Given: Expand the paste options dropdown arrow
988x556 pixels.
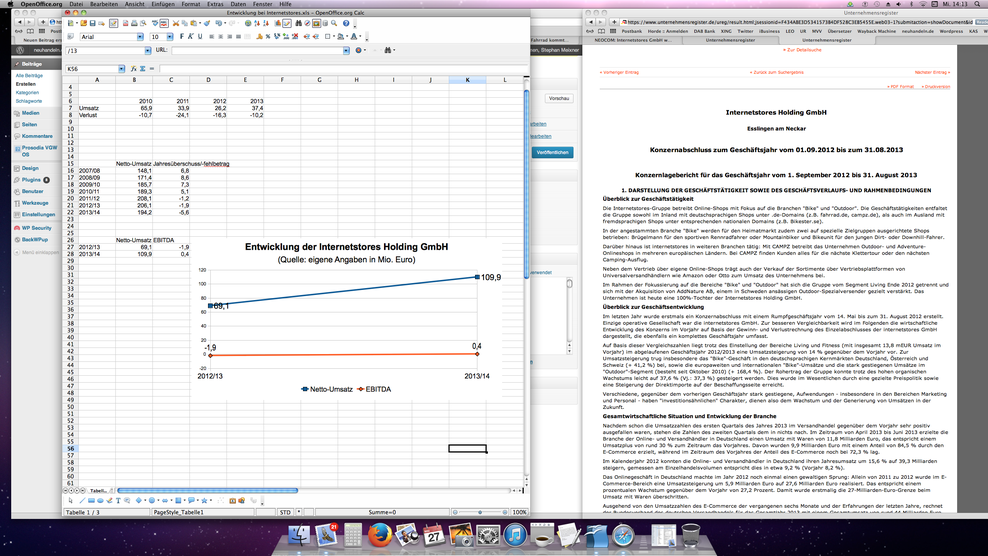Looking at the screenshot, I should click(200, 23).
